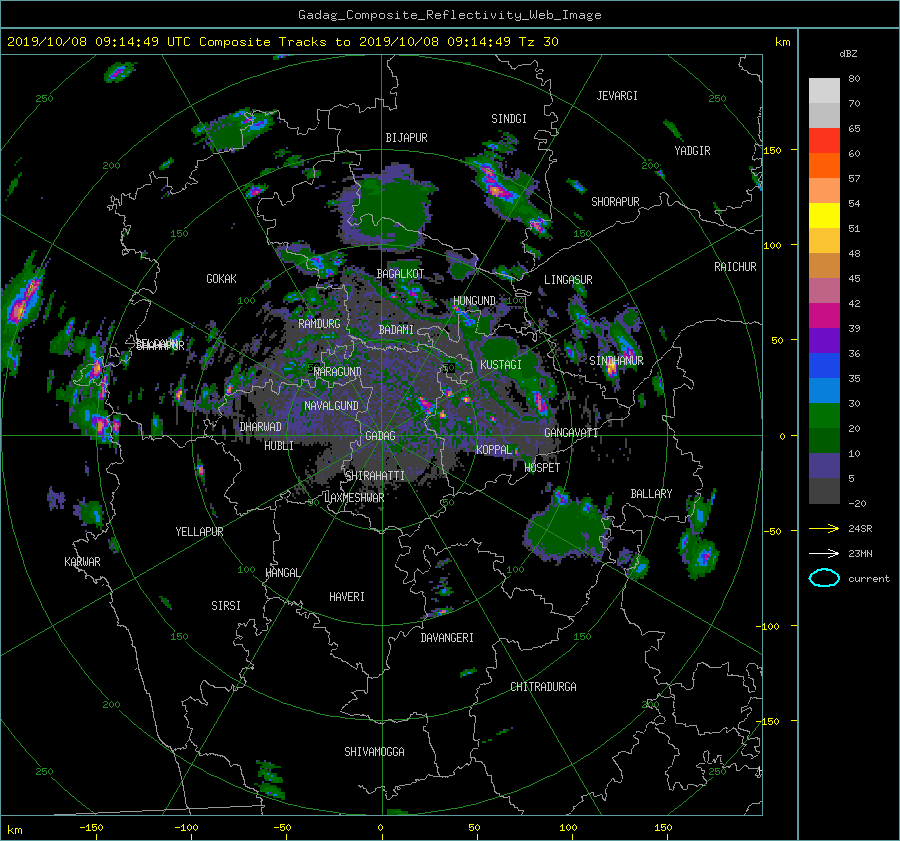This screenshot has height=841, width=900.
Task: Click the YELLAPUR city label
Action: click(199, 532)
